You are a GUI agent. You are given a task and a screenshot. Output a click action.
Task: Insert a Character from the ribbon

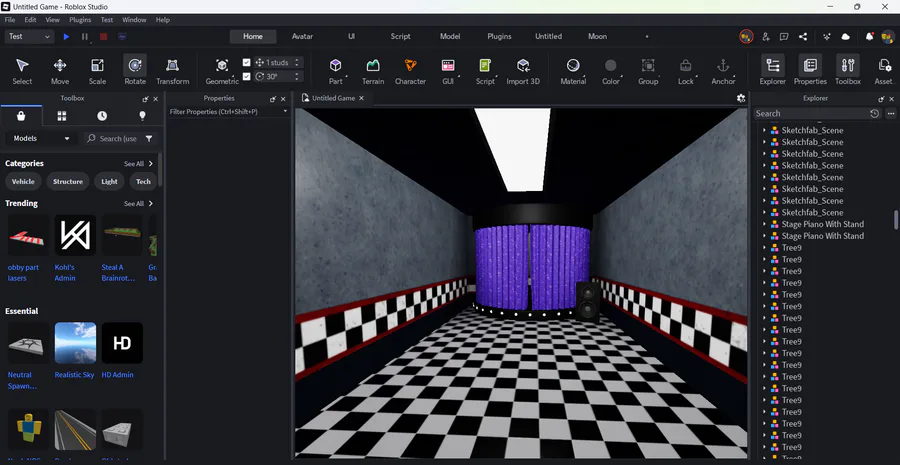(410, 70)
